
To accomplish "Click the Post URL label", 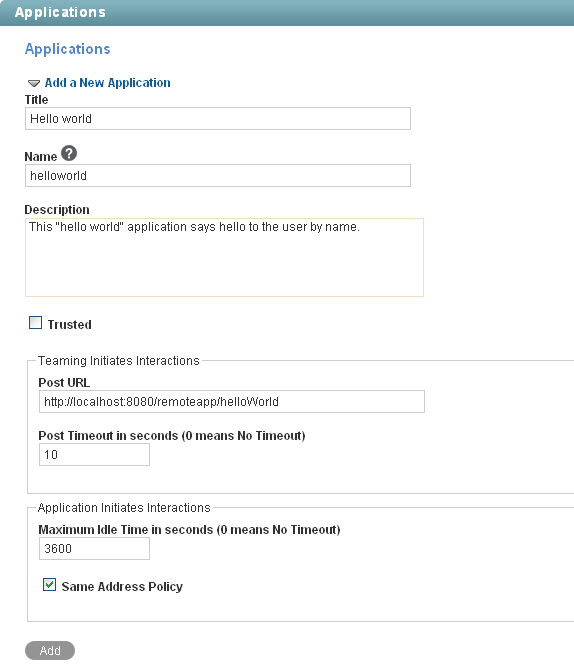I will click(64, 383).
